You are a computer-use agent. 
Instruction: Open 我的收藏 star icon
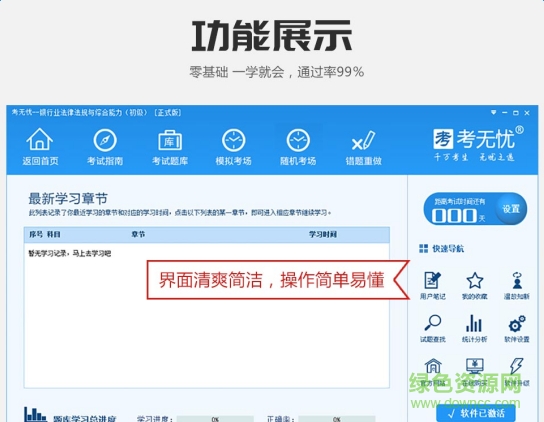[x=475, y=280]
